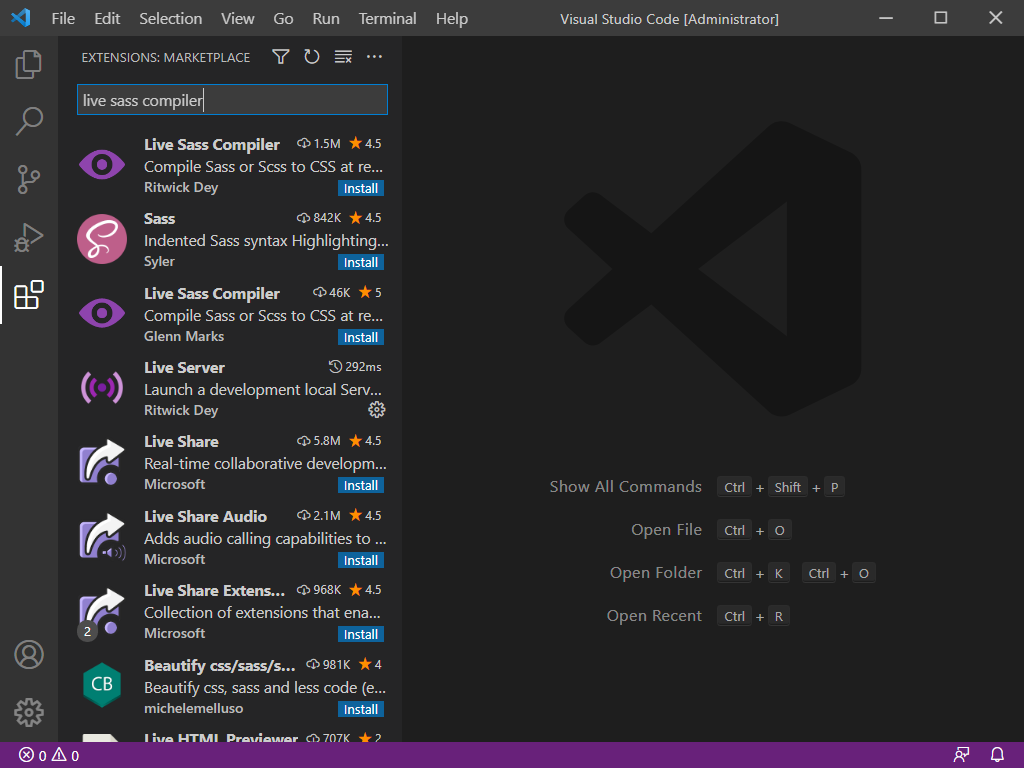Open the Explorer view in activity bar
Viewport: 1024px width, 768px height.
tap(29, 64)
